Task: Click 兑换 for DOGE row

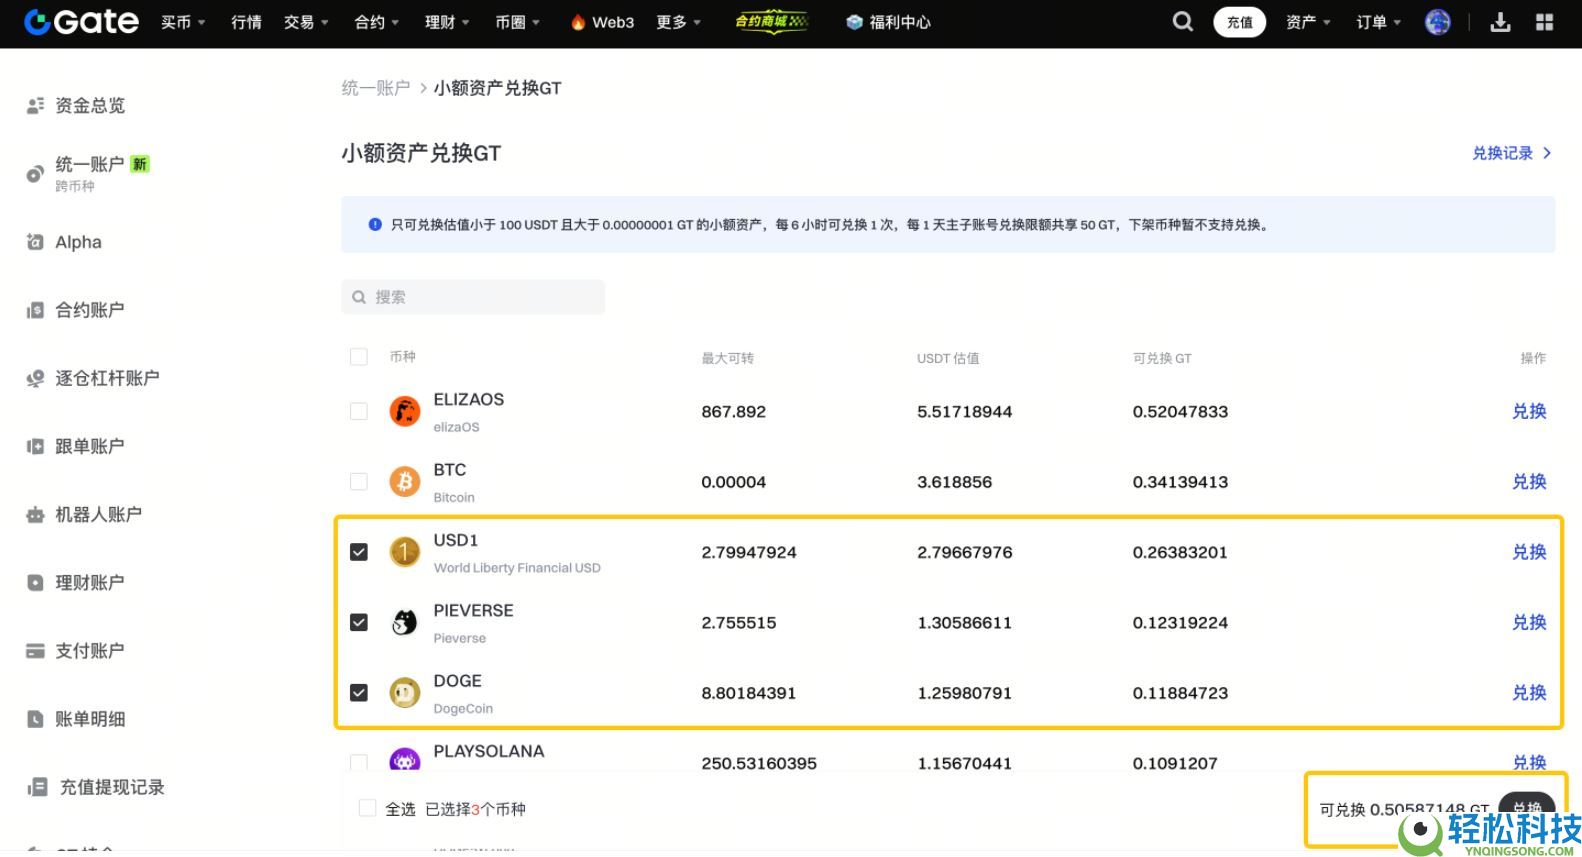Action: tap(1529, 693)
